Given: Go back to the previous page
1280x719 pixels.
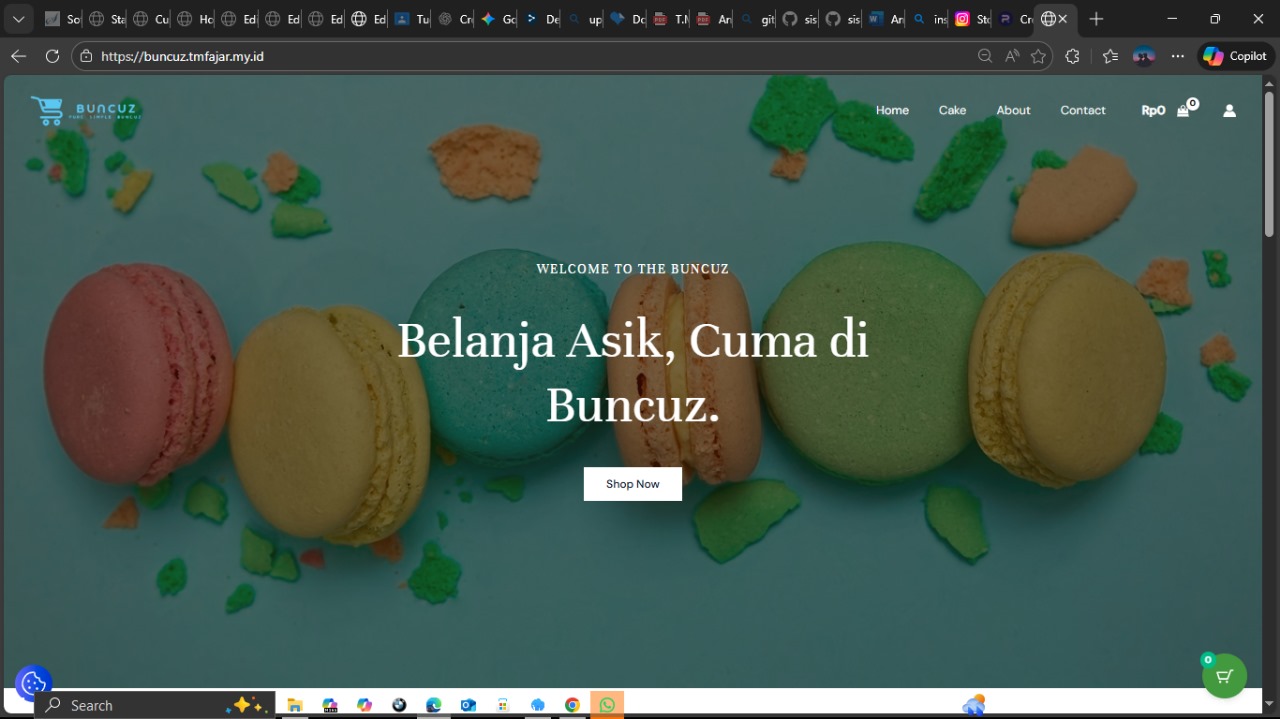Looking at the screenshot, I should tap(18, 56).
